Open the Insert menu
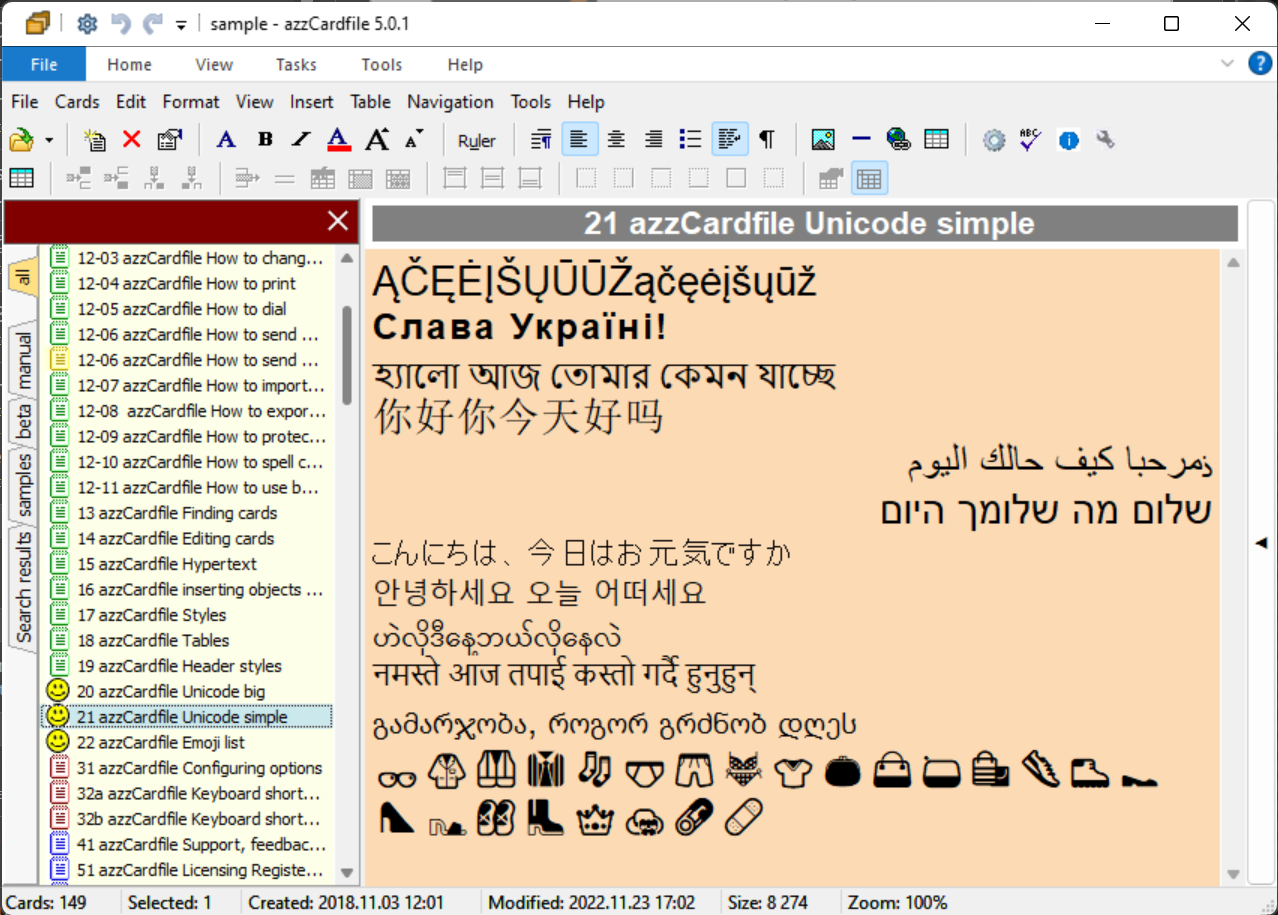The width and height of the screenshot is (1278, 915). tap(312, 102)
